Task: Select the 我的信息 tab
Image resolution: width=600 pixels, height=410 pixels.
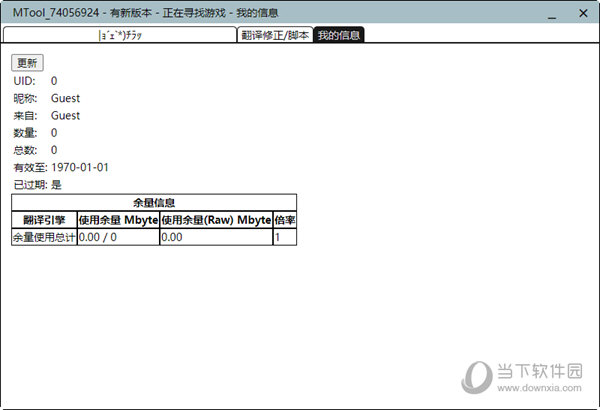Action: (x=339, y=35)
